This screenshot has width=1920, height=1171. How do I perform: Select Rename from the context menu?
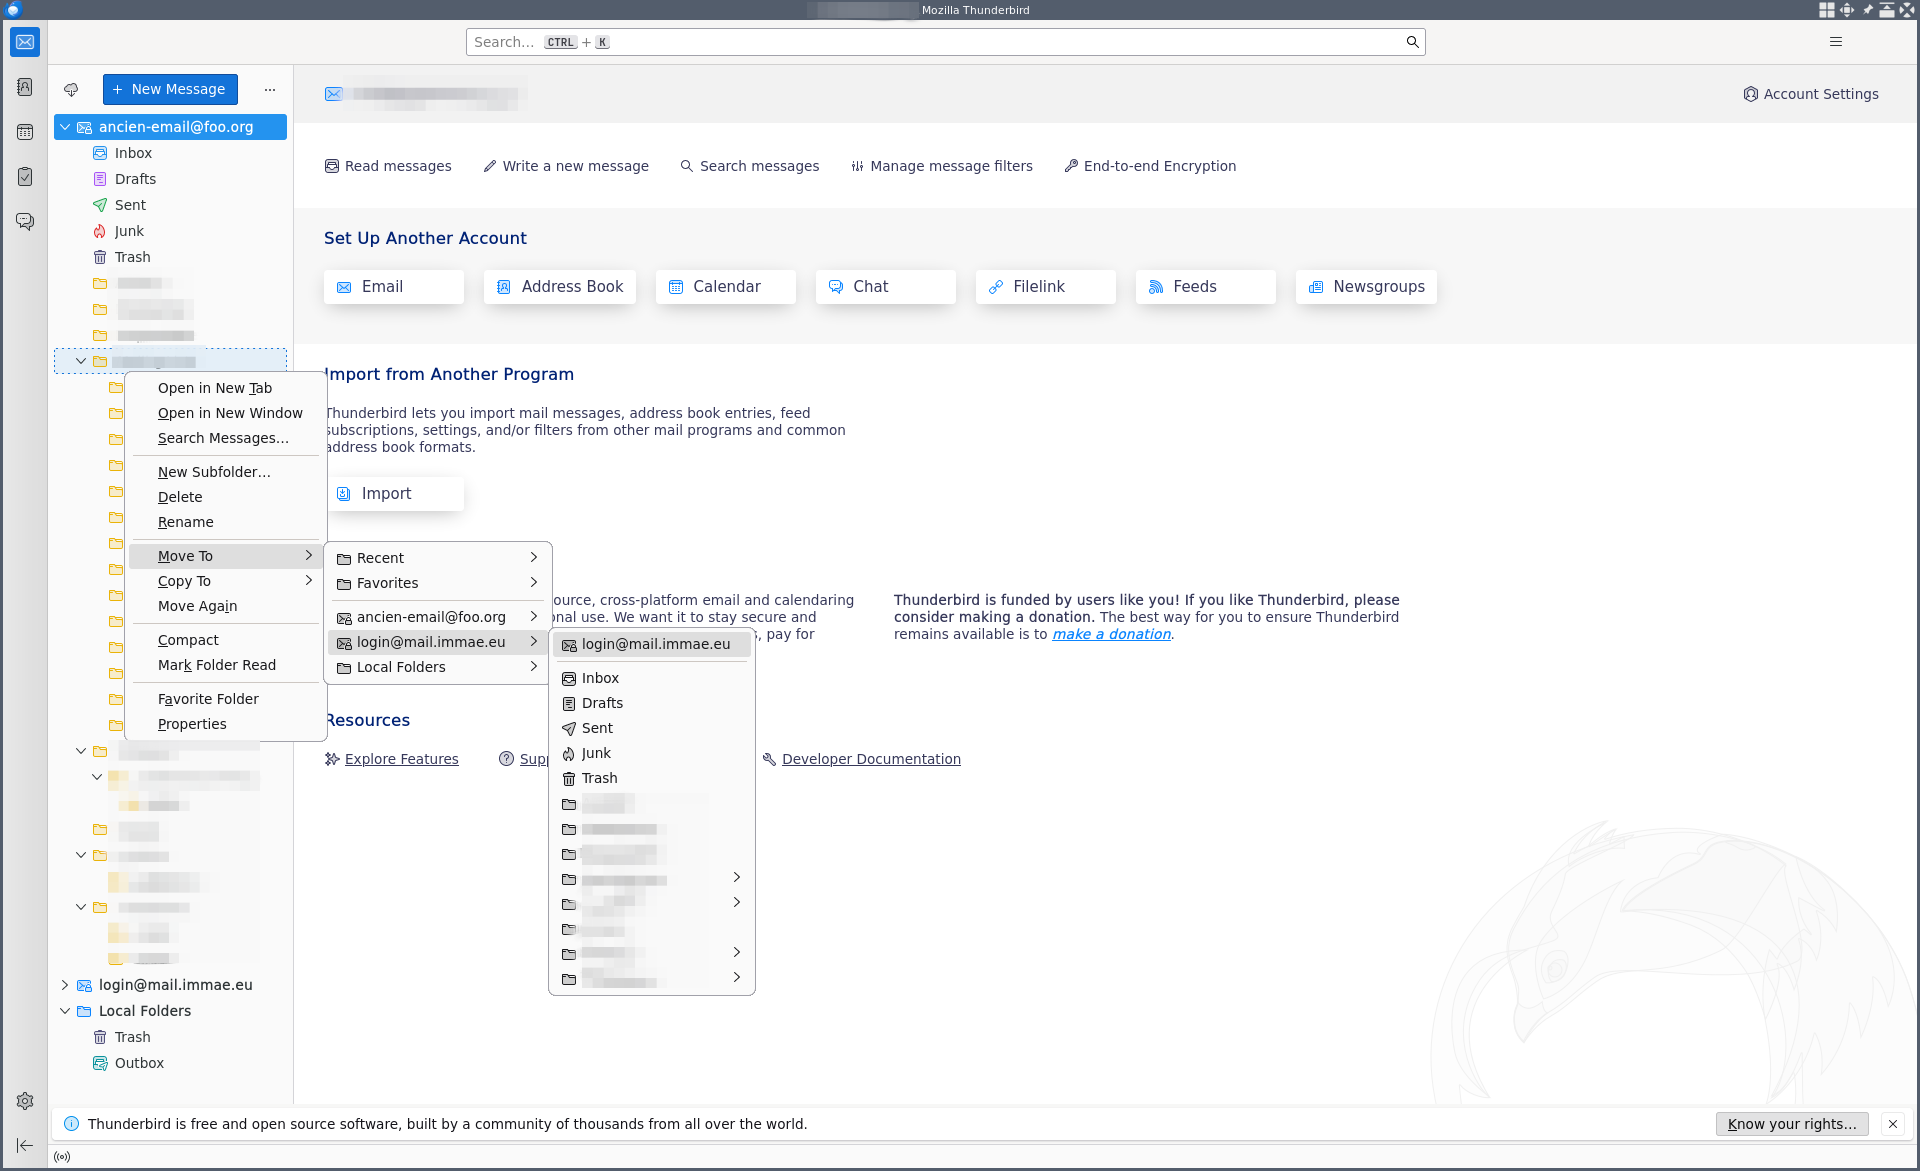point(185,521)
